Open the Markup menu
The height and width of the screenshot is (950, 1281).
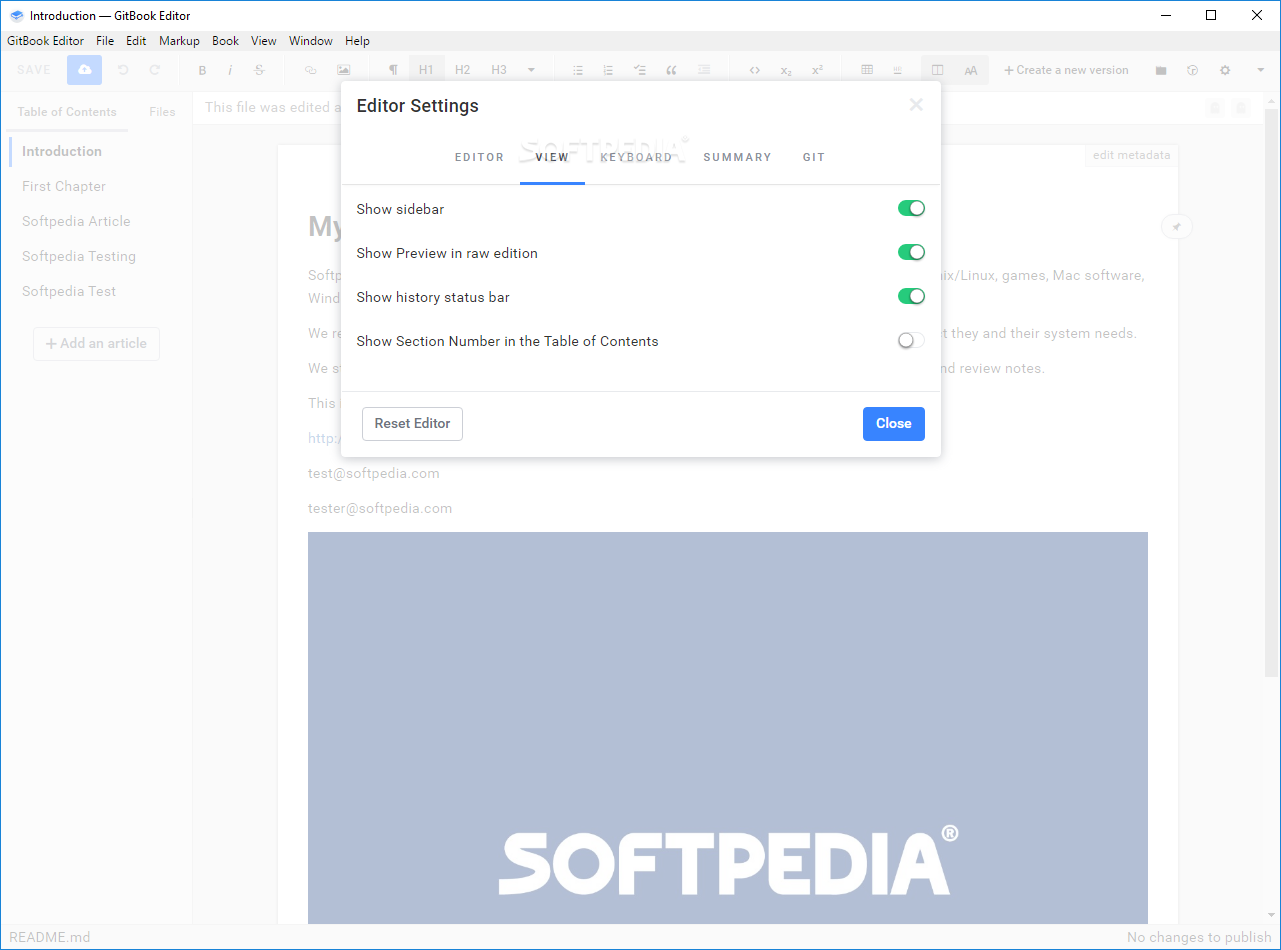tap(179, 41)
